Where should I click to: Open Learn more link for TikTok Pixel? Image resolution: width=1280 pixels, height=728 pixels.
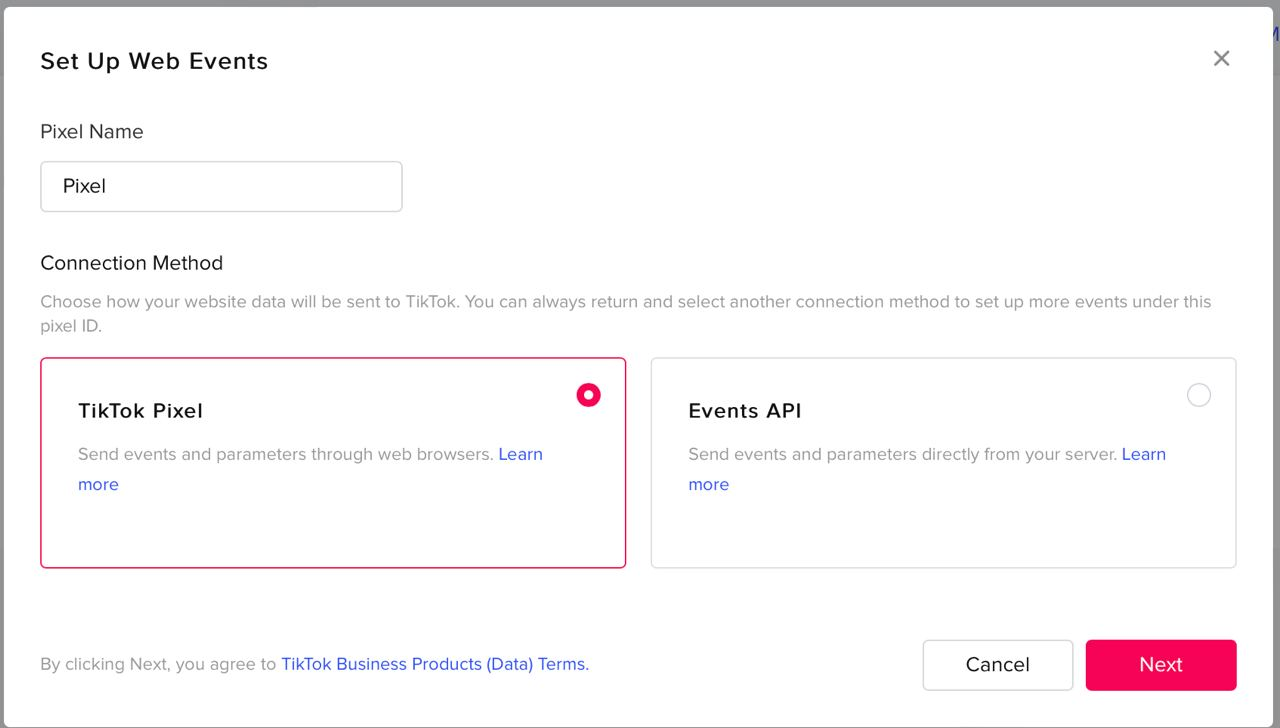pyautogui.click(x=520, y=454)
